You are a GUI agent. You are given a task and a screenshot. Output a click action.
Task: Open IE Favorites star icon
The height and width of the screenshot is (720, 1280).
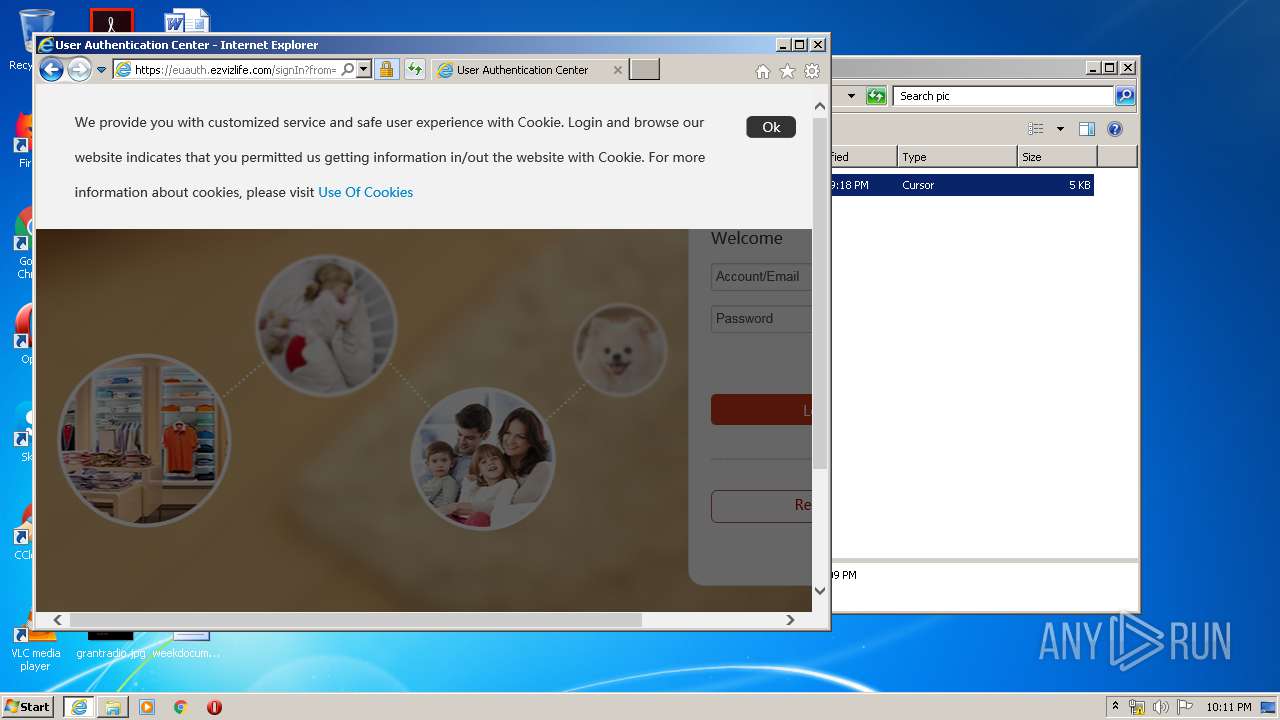click(x=787, y=71)
